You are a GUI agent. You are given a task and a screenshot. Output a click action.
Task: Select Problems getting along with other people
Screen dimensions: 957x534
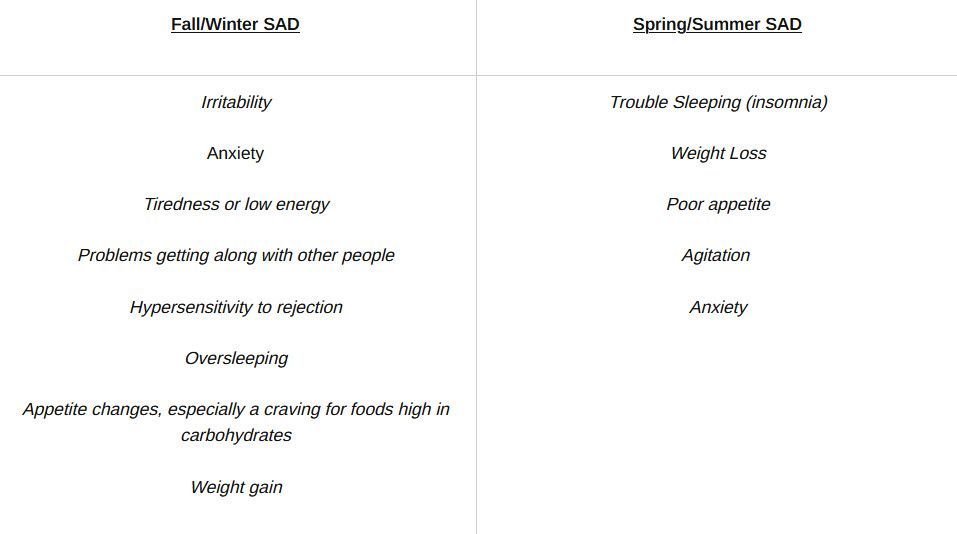[236, 255]
